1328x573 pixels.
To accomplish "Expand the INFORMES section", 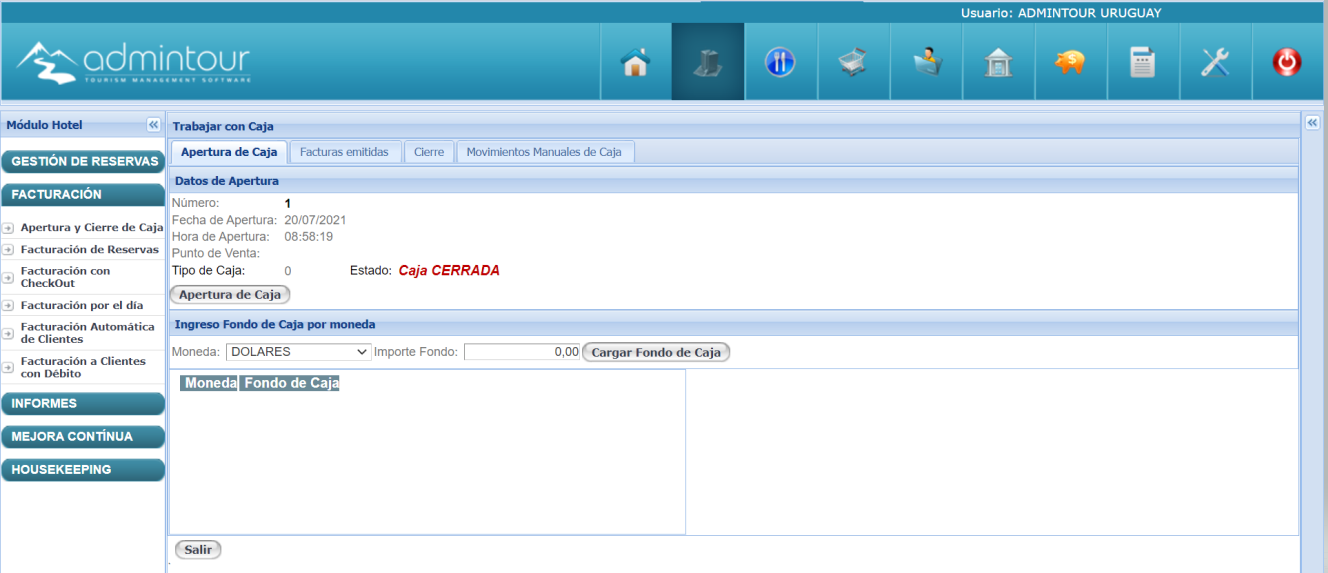I will point(83,404).
